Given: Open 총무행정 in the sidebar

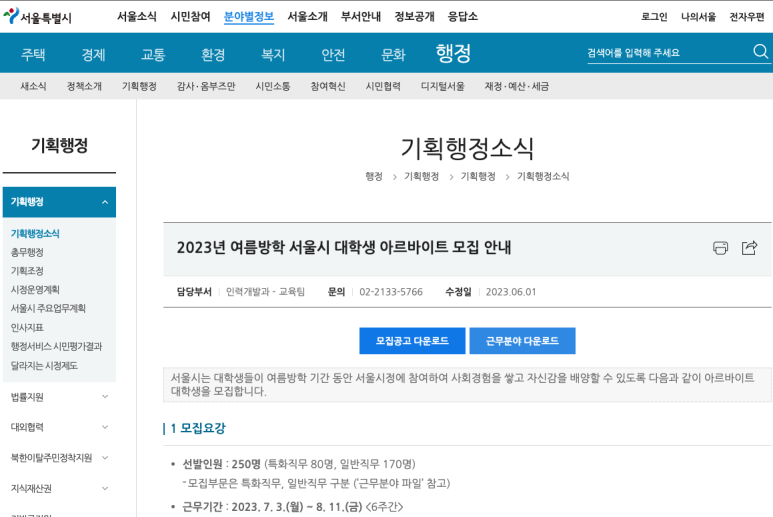Looking at the screenshot, I should [x=27, y=252].
